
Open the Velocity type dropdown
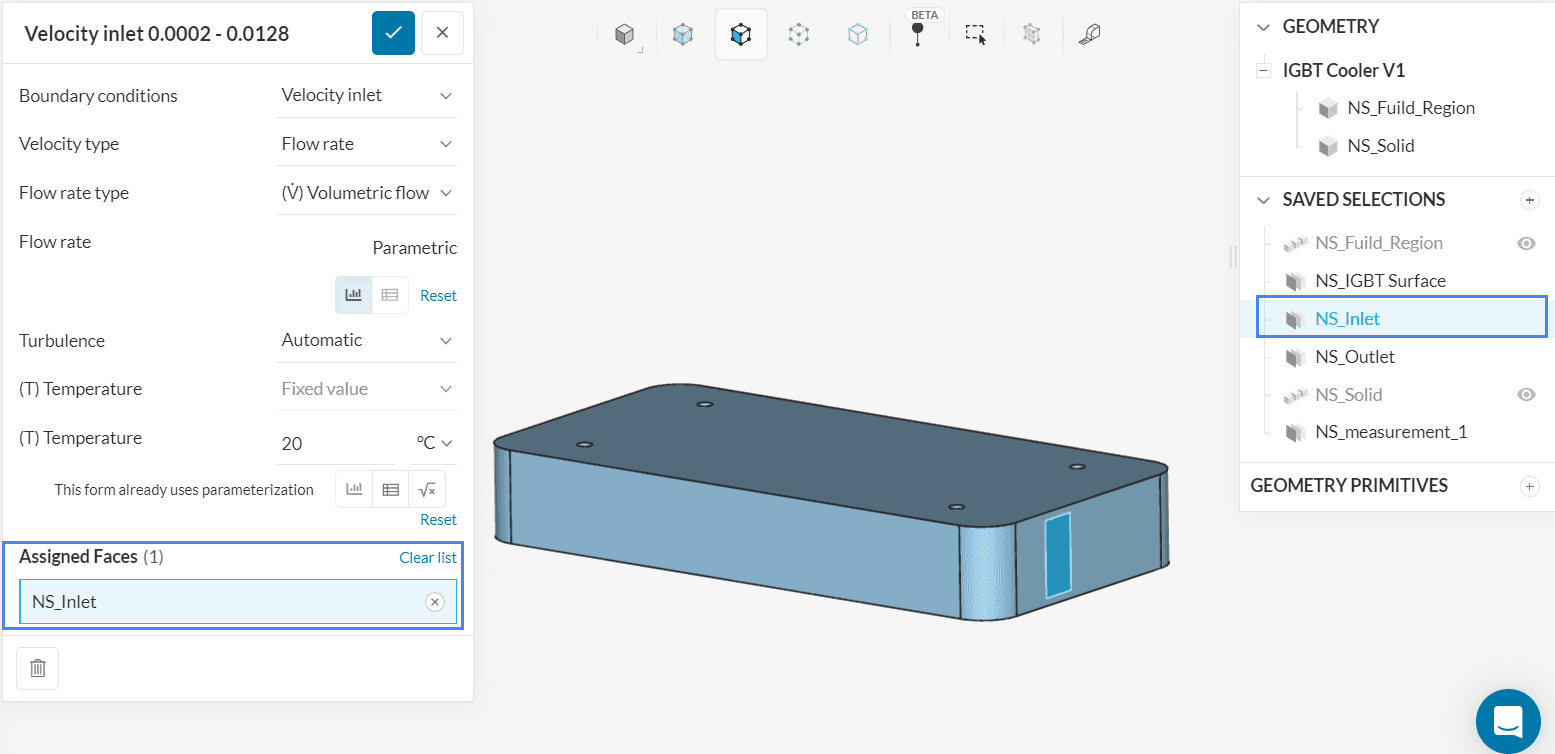[x=367, y=144]
